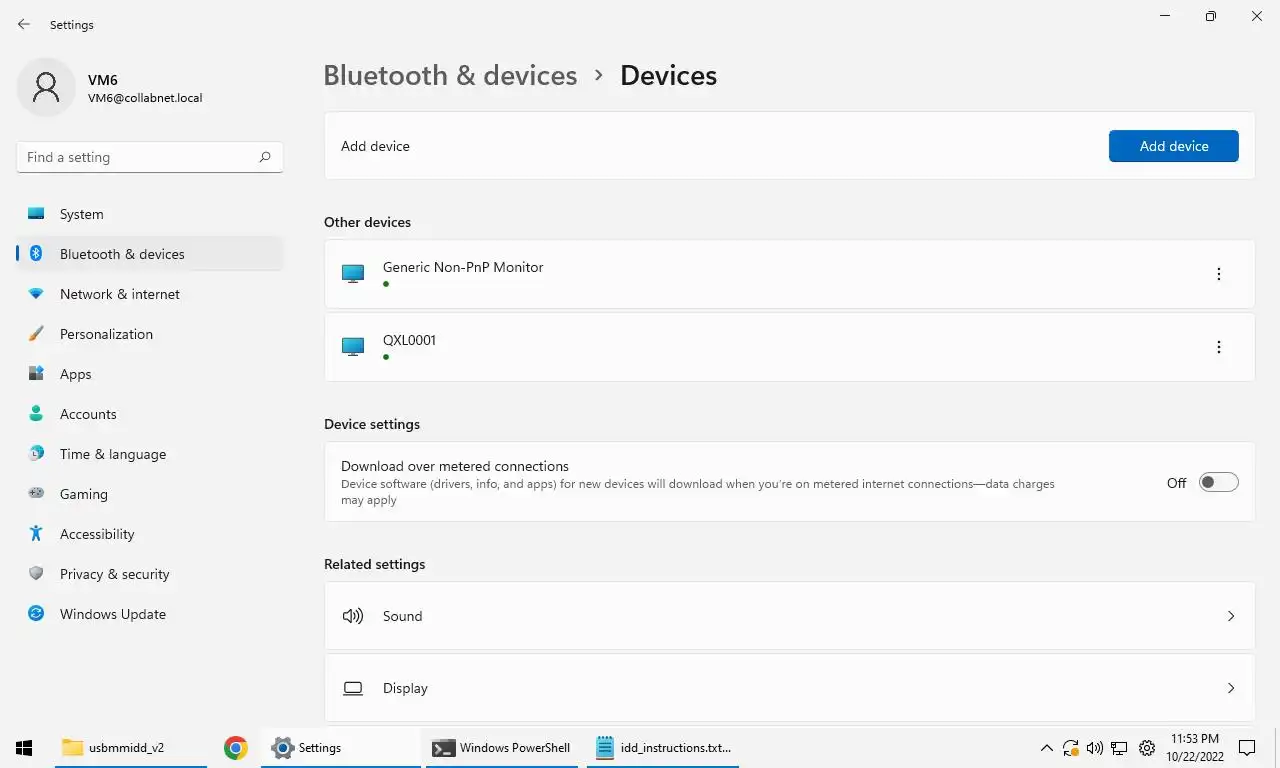Click the search magnifier icon

click(265, 157)
